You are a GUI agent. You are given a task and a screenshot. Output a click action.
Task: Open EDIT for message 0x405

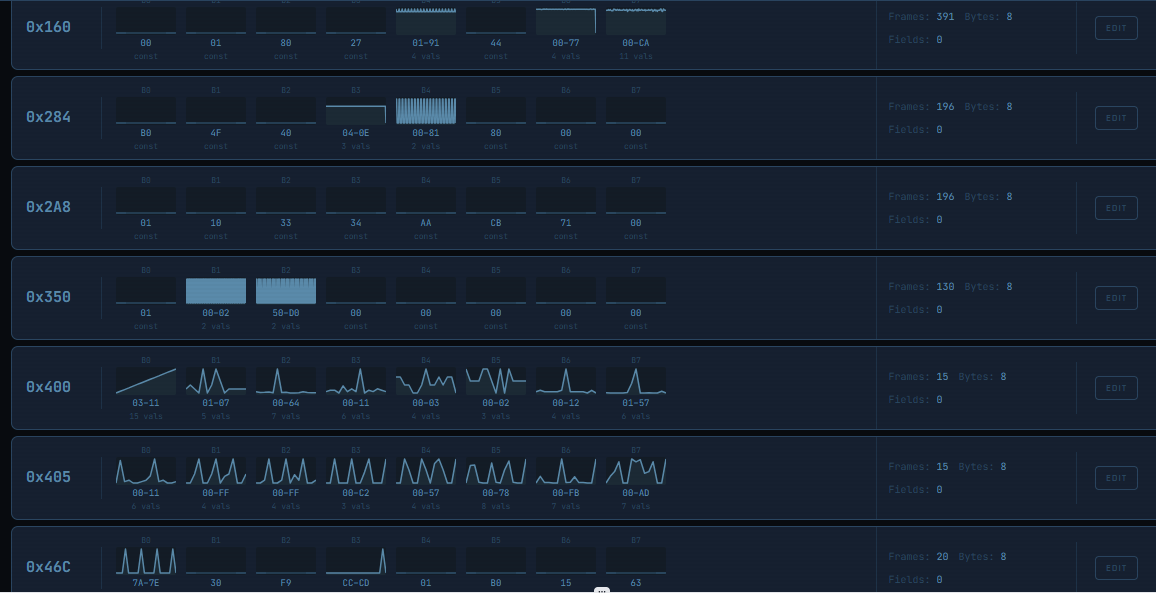click(x=1116, y=478)
